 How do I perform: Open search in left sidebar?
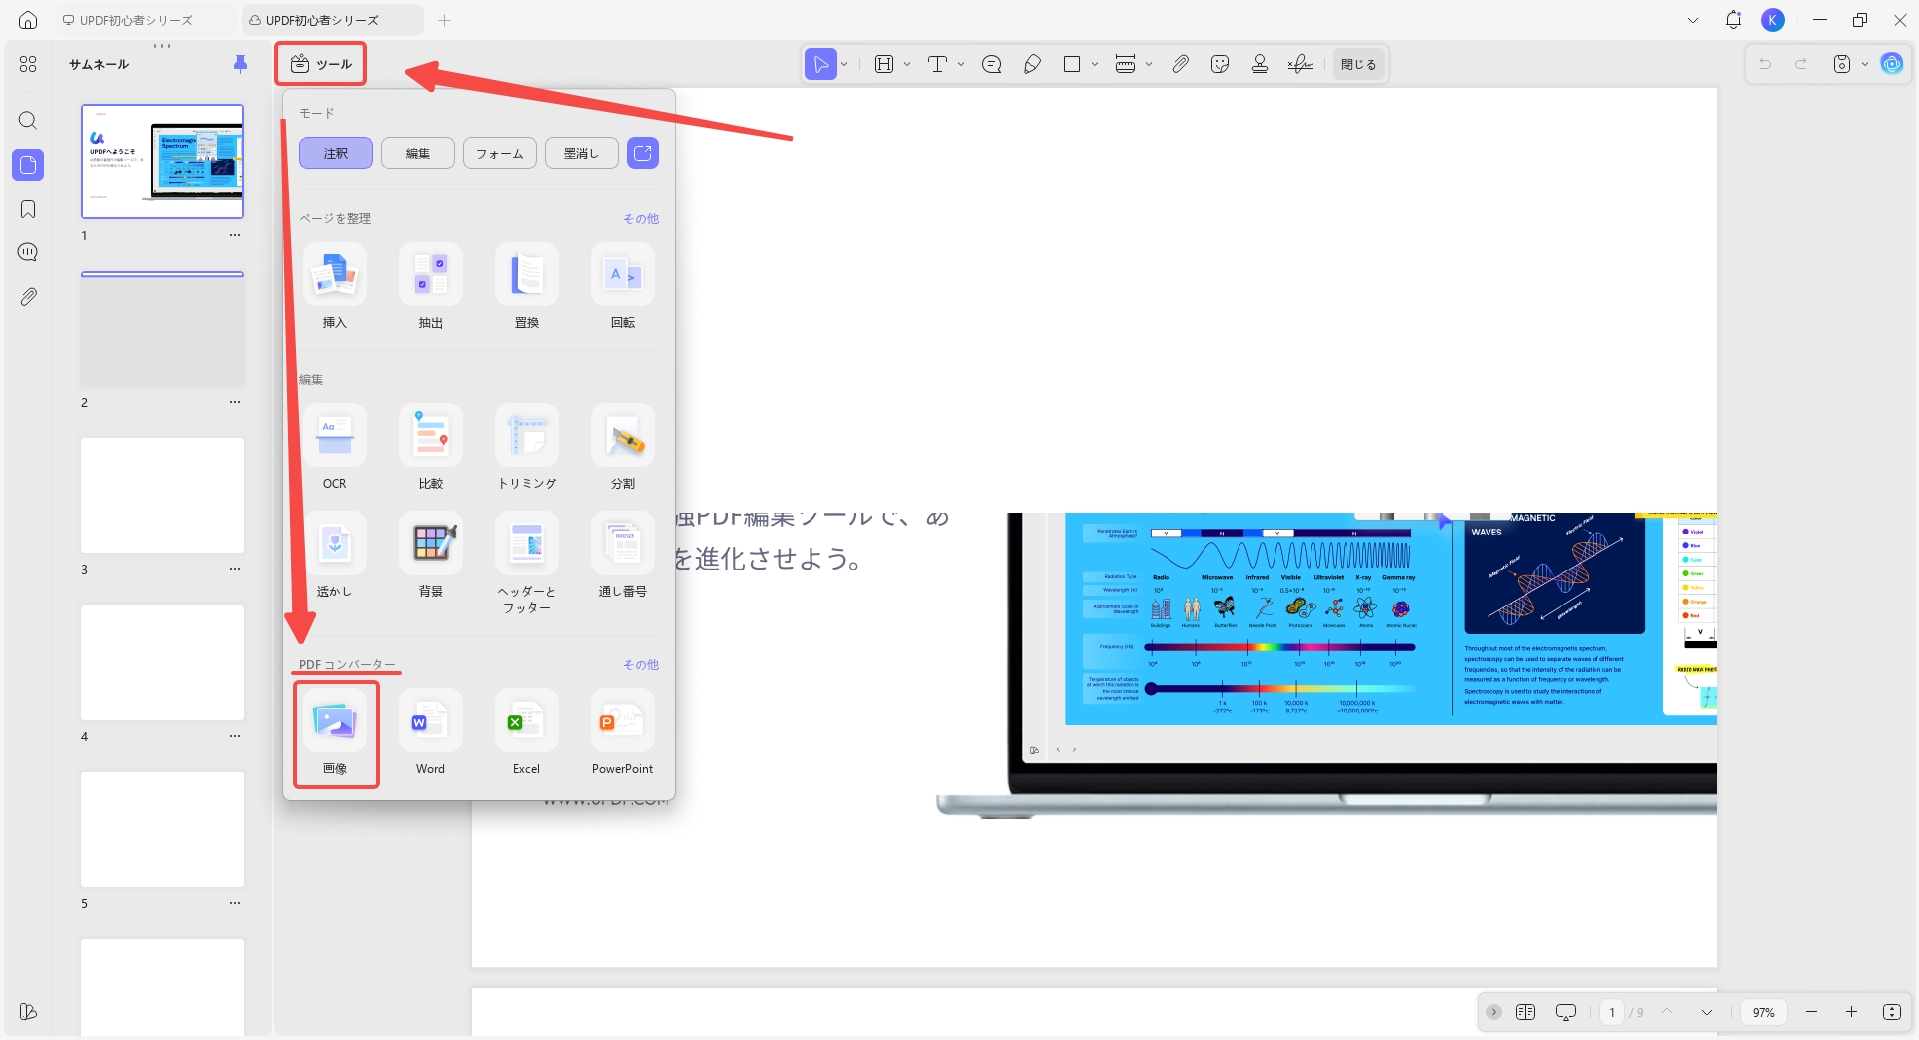pos(28,121)
